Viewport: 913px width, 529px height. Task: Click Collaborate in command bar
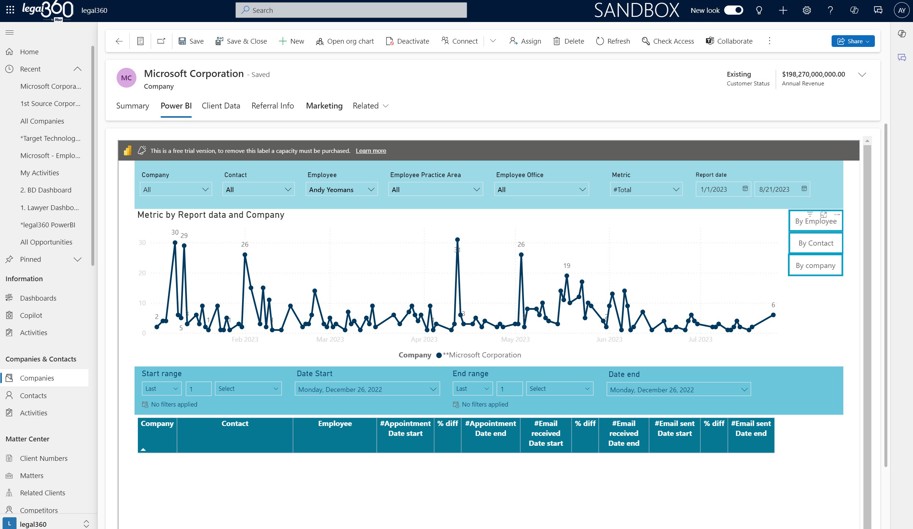(729, 41)
